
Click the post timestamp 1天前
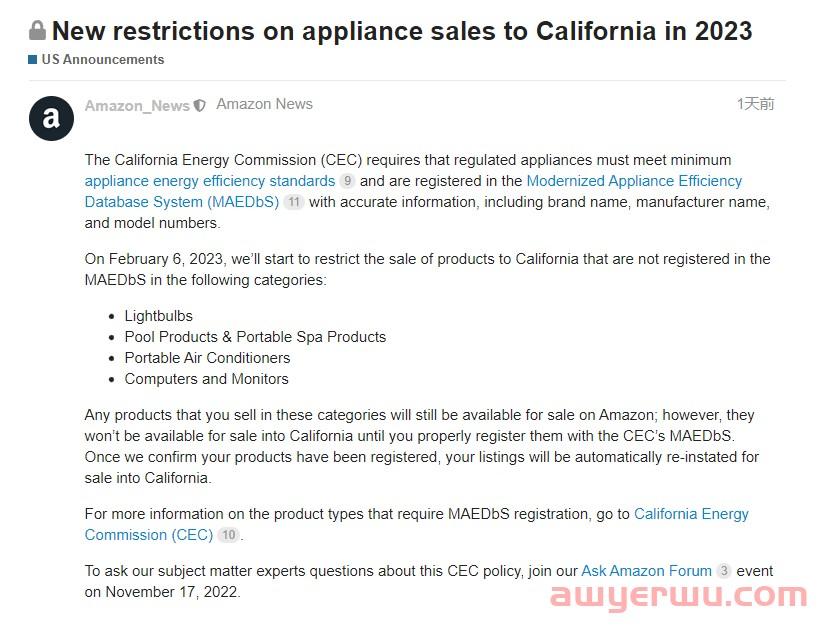point(755,104)
